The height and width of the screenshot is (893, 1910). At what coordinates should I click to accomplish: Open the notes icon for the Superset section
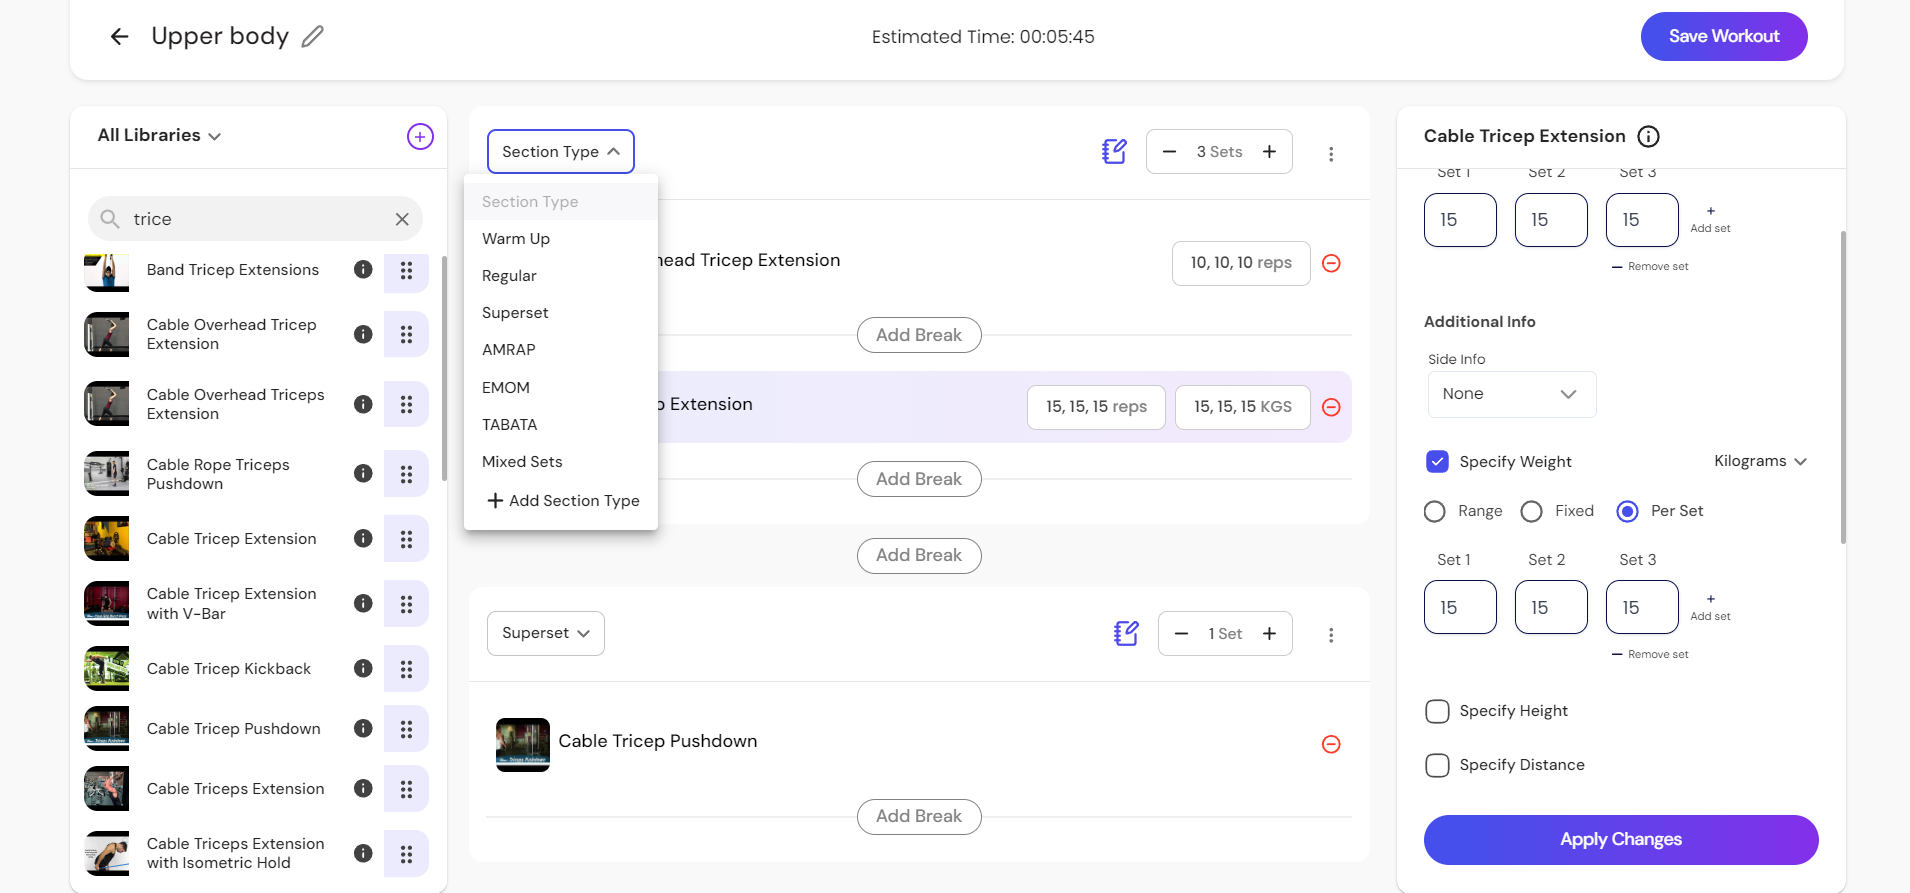[1126, 633]
